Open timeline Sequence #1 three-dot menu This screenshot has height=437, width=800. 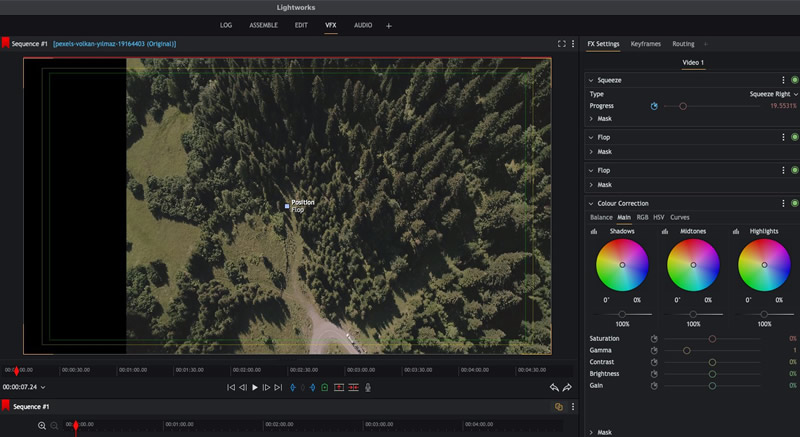pos(573,406)
